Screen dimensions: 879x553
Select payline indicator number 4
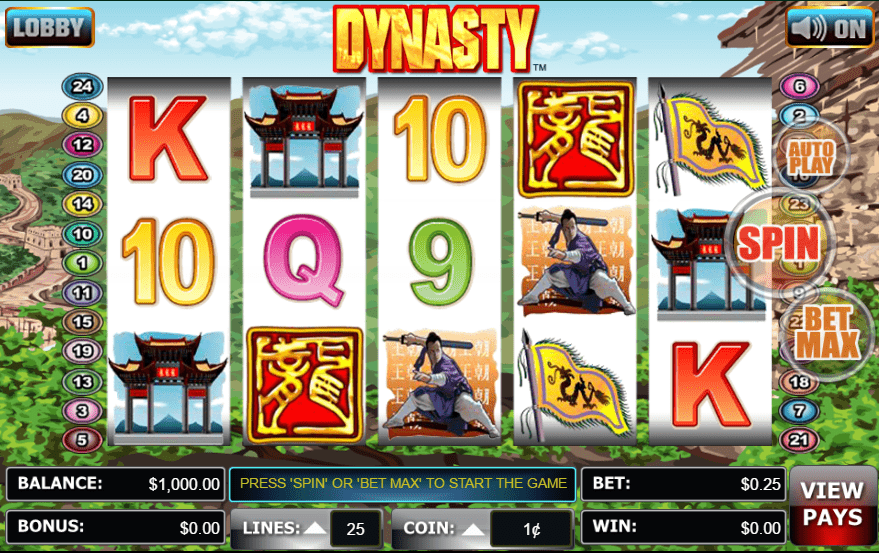click(x=82, y=116)
